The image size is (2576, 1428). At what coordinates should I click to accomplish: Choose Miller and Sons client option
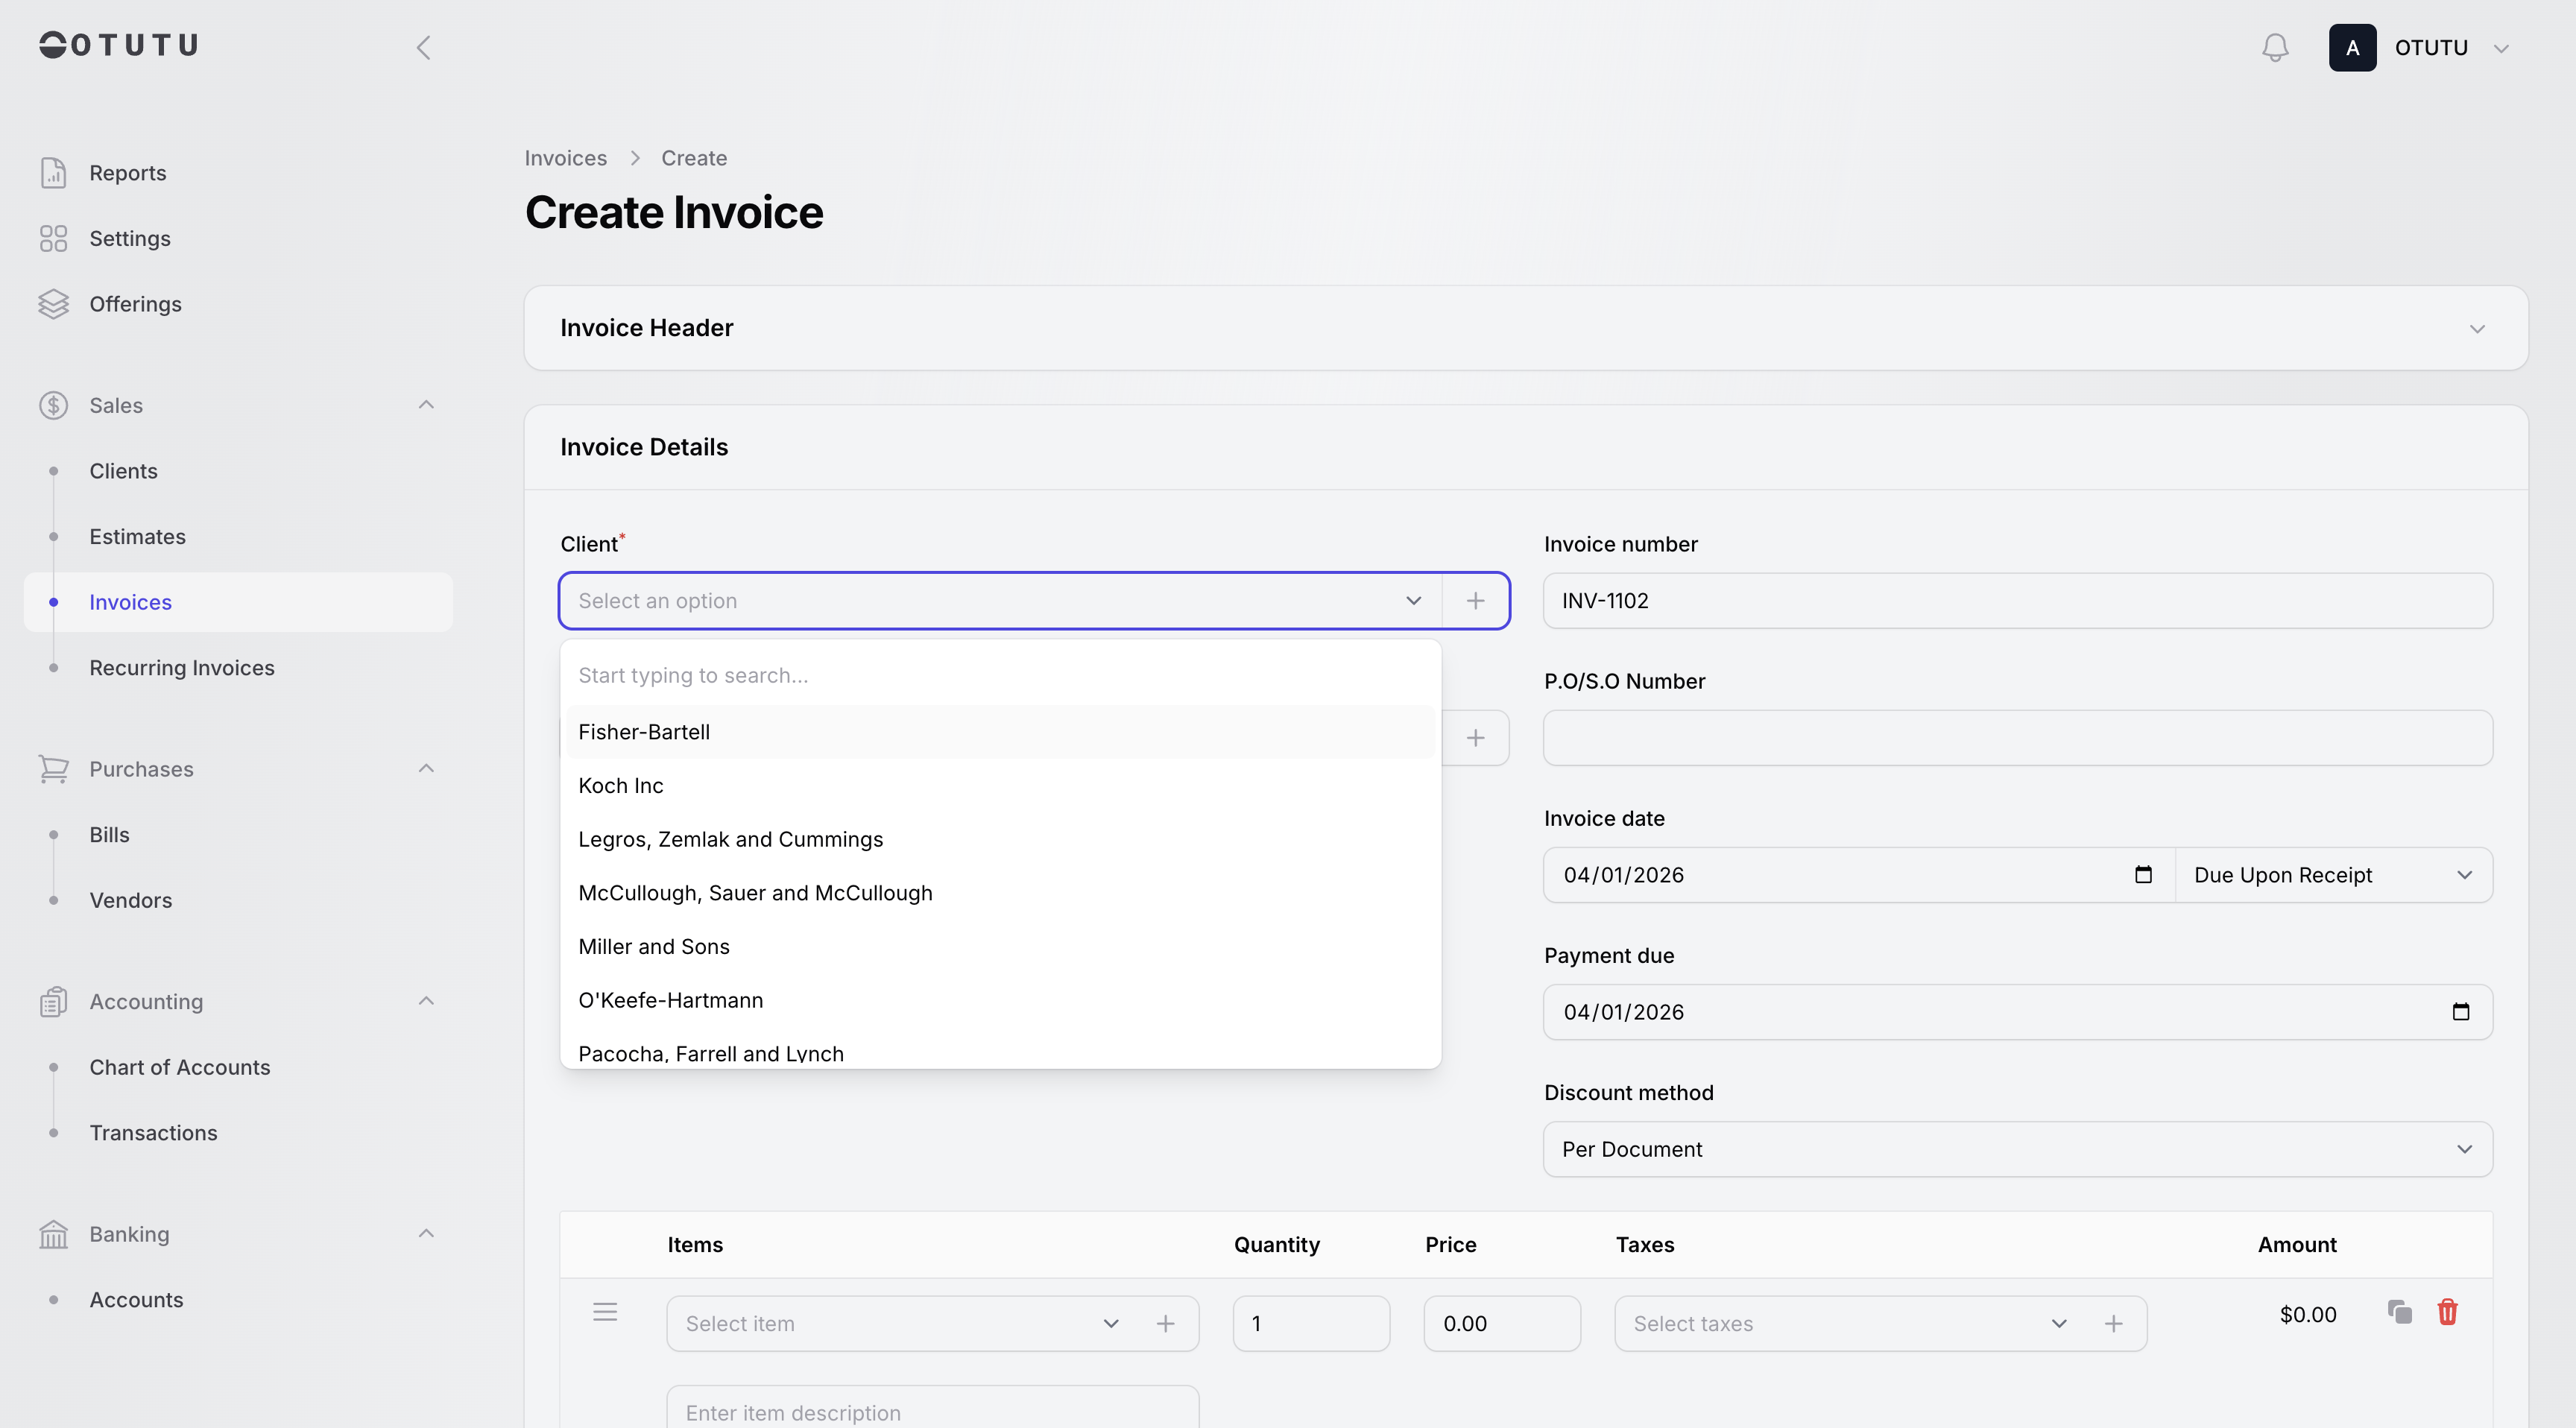click(x=654, y=947)
